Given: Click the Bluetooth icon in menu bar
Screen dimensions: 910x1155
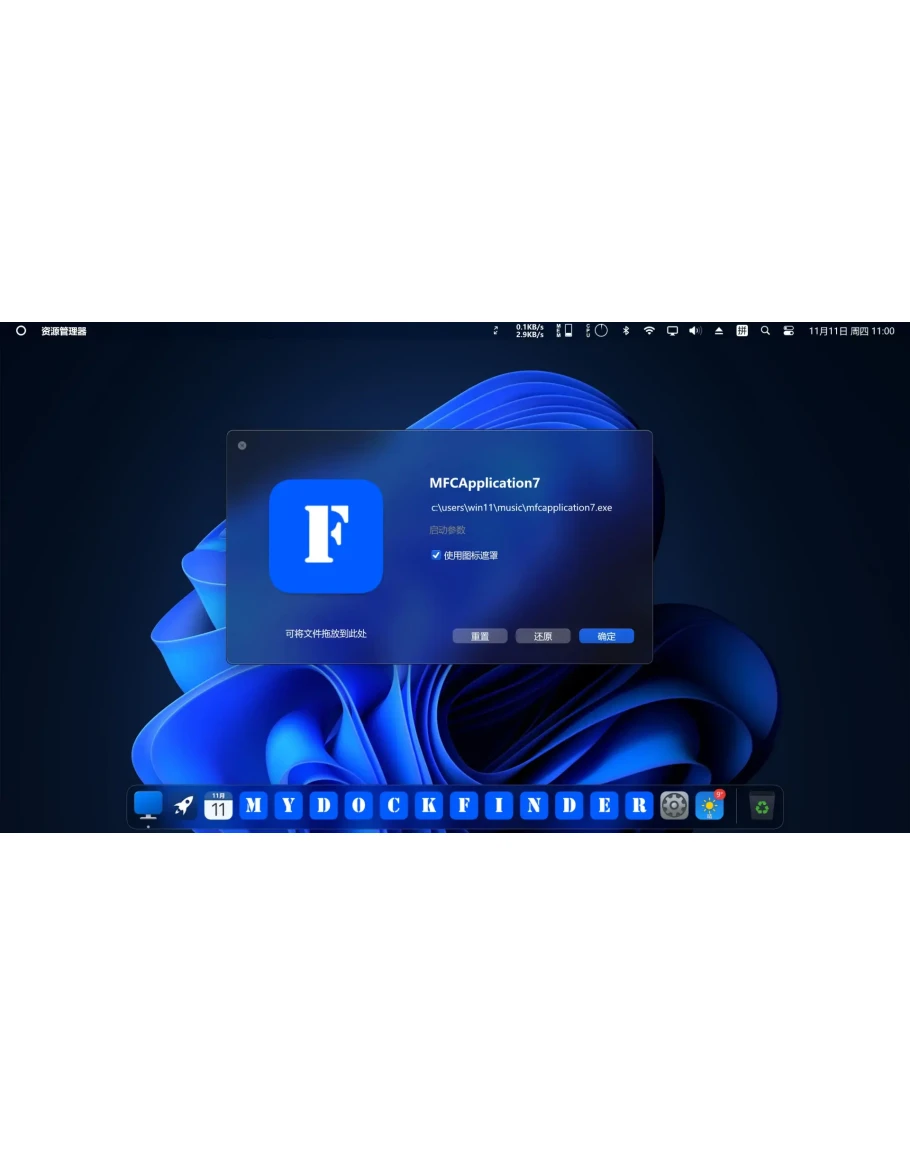Looking at the screenshot, I should click(x=626, y=331).
